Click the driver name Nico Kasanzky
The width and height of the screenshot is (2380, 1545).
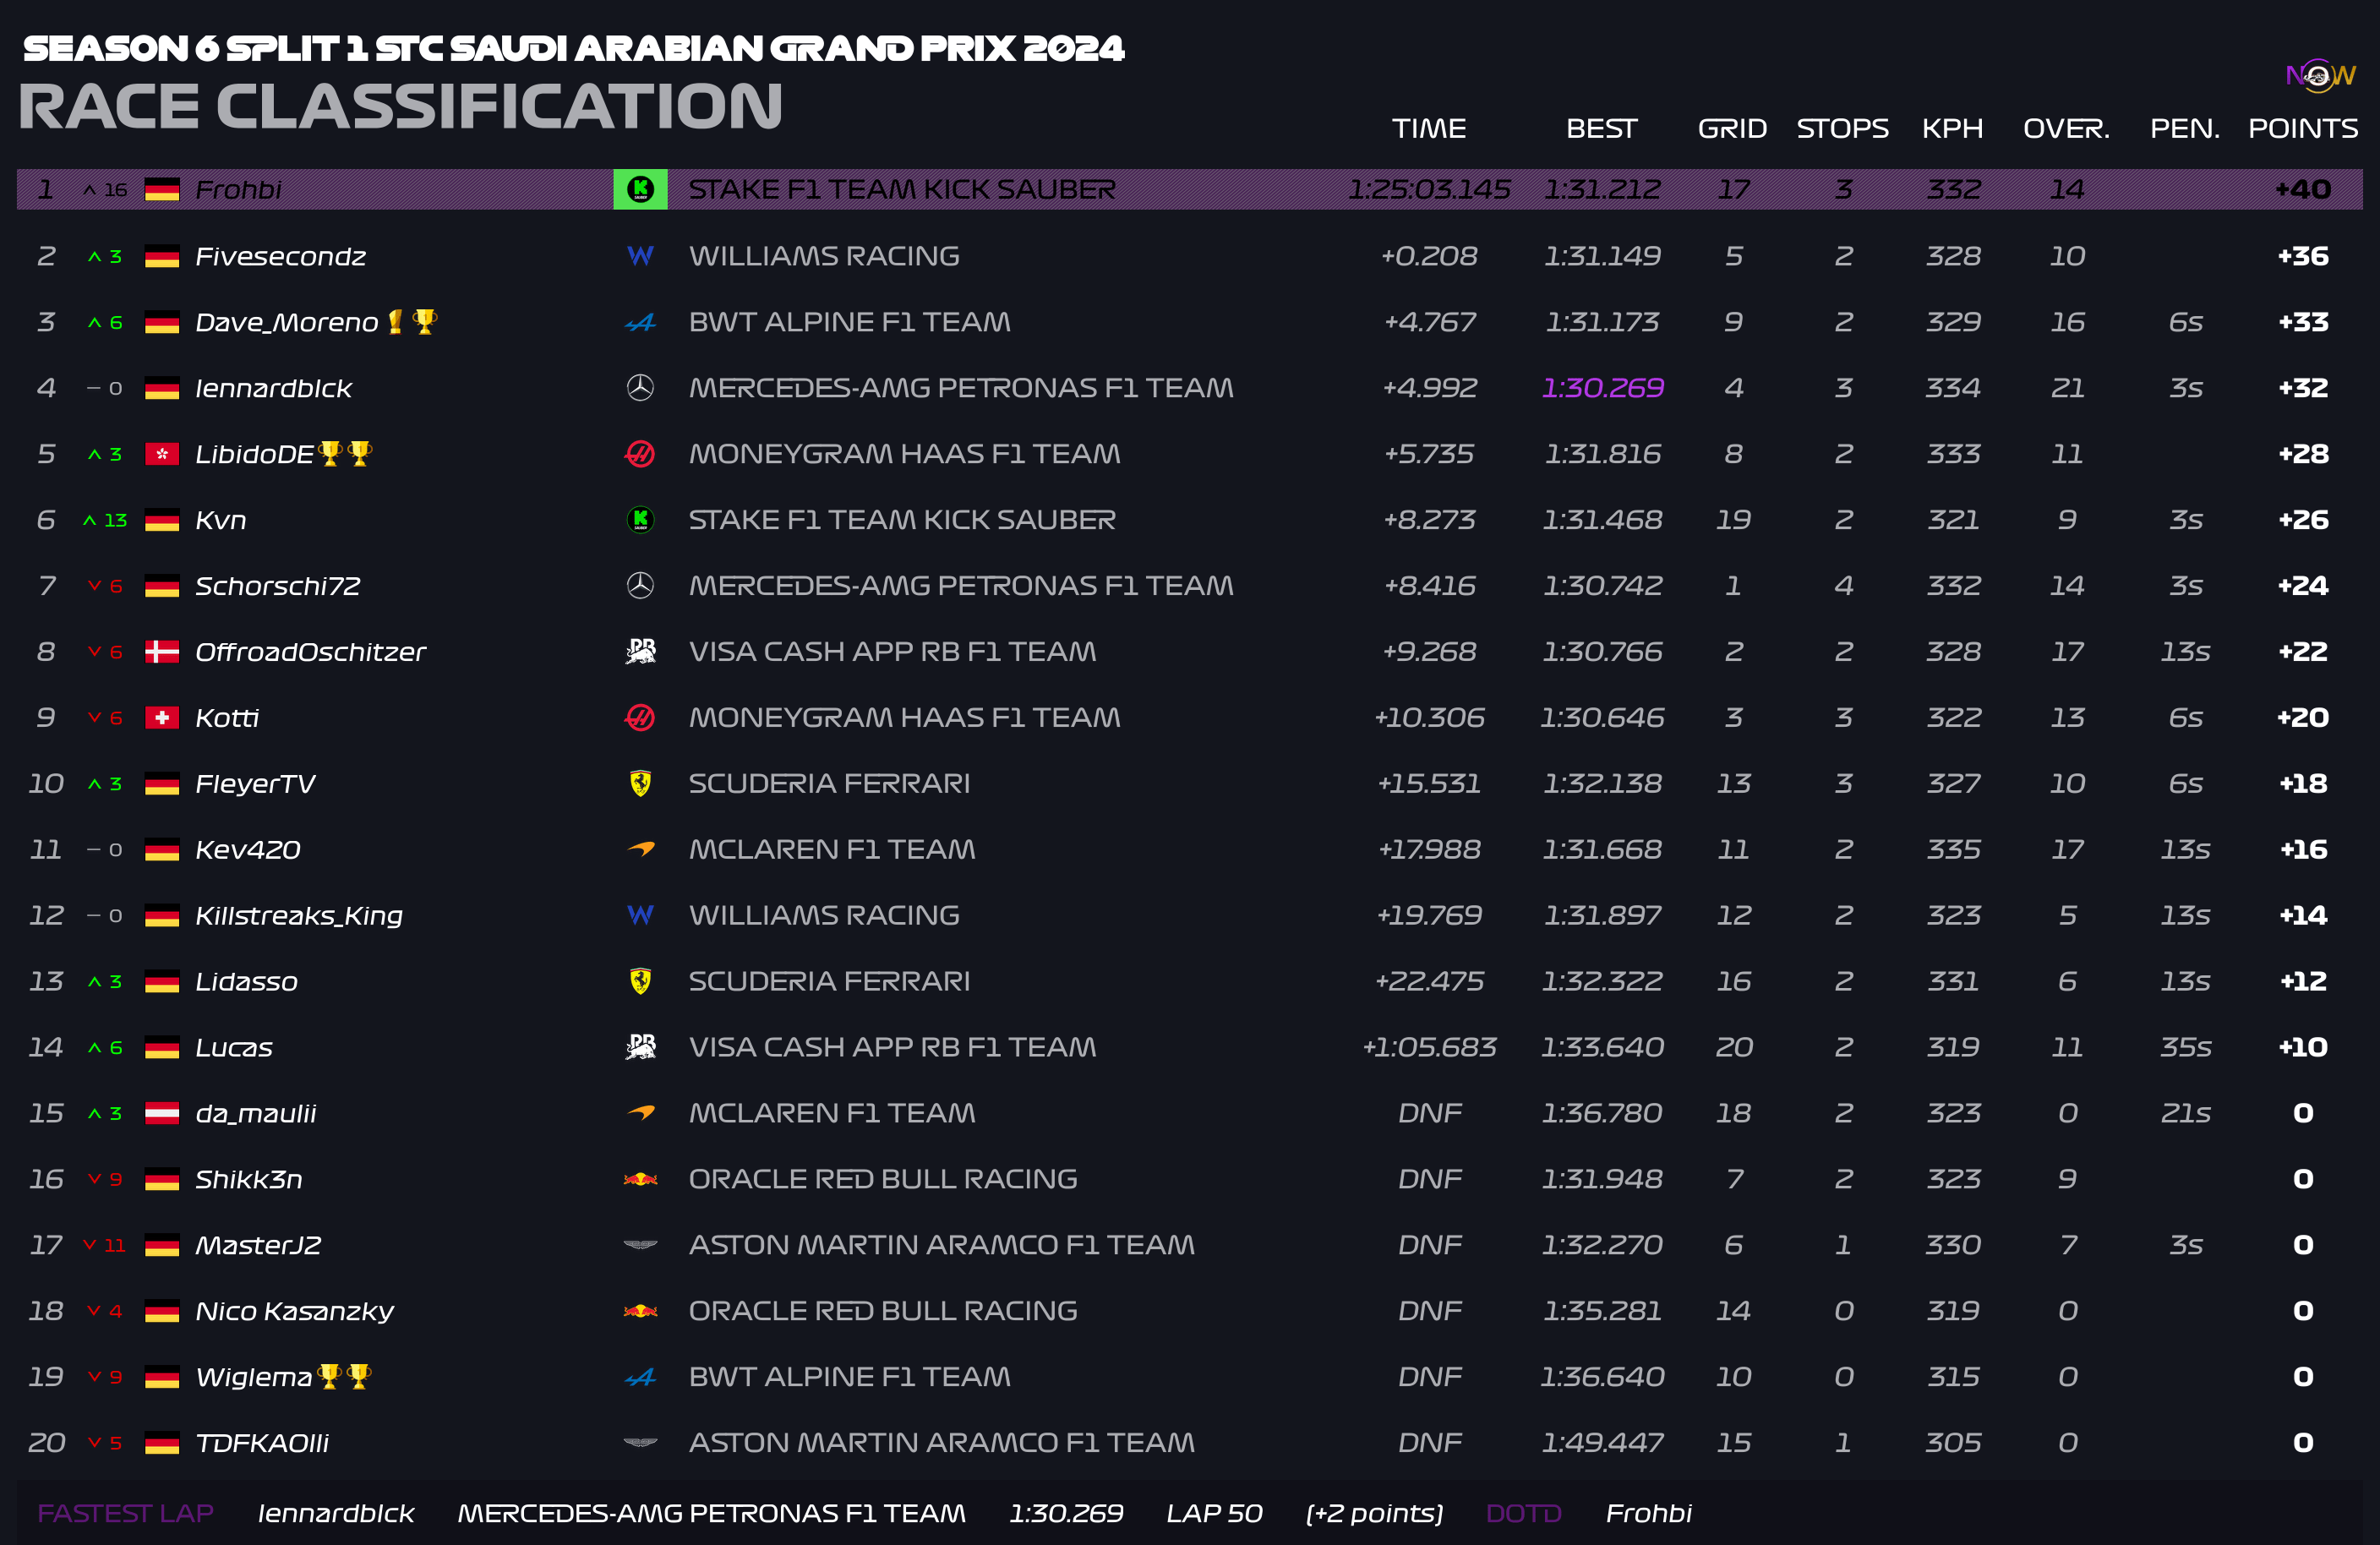pos(294,1311)
